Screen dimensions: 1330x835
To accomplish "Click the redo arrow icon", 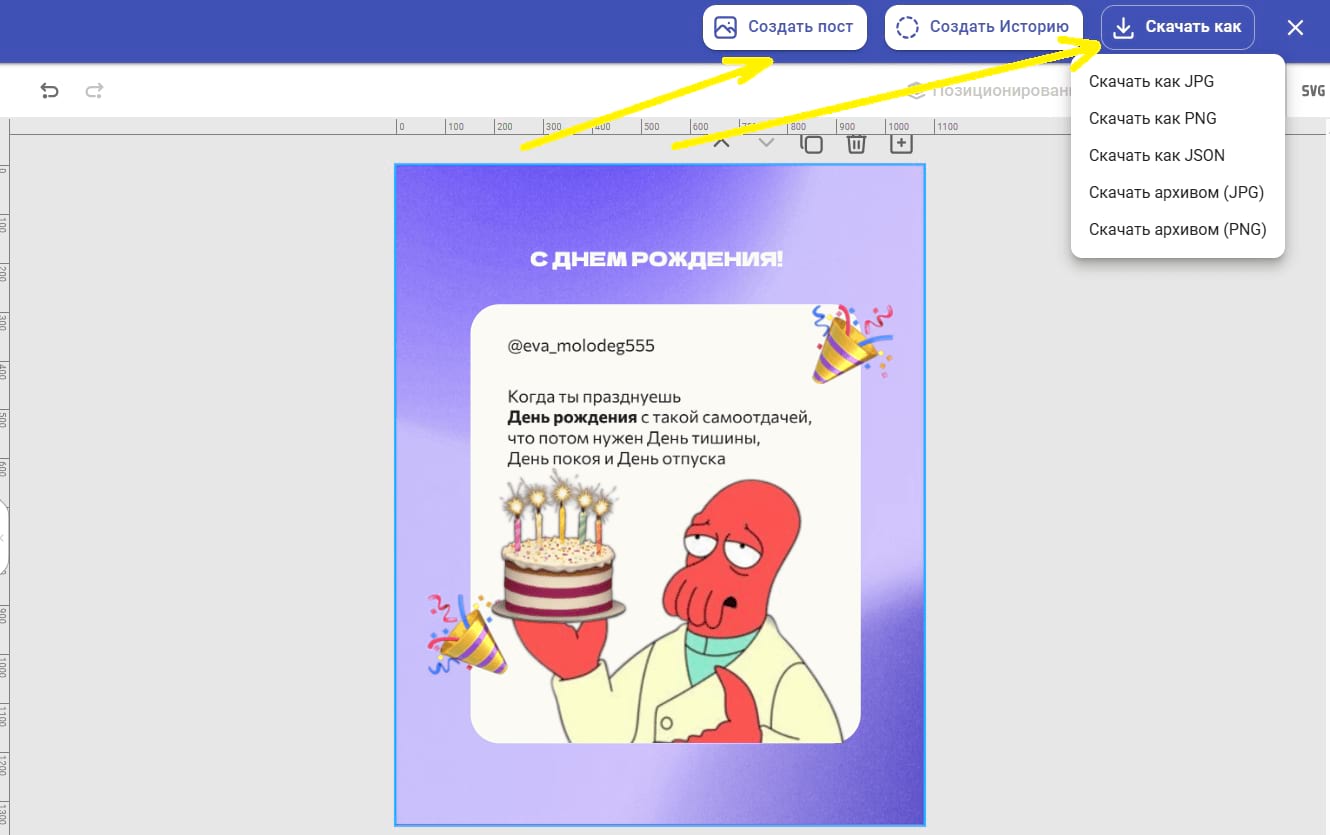I will click(94, 91).
